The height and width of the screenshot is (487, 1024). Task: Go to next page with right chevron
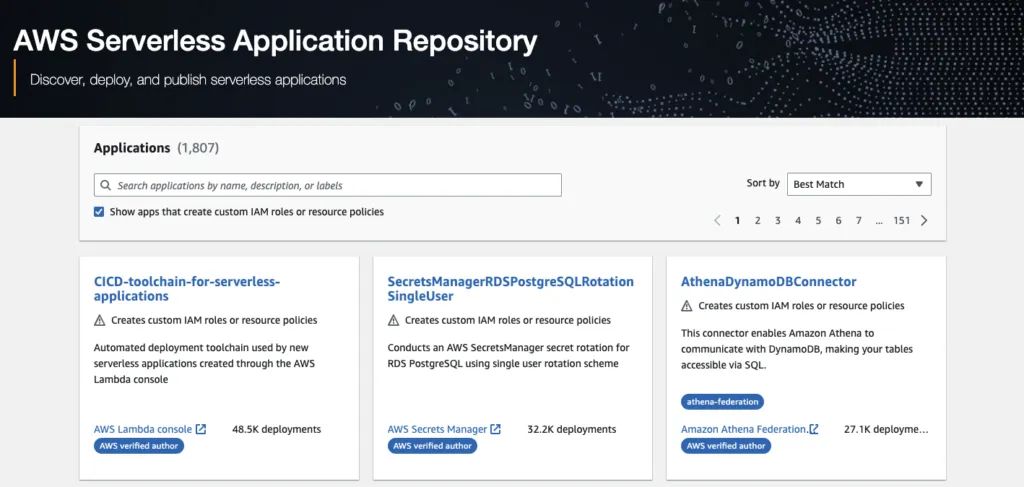(924, 221)
